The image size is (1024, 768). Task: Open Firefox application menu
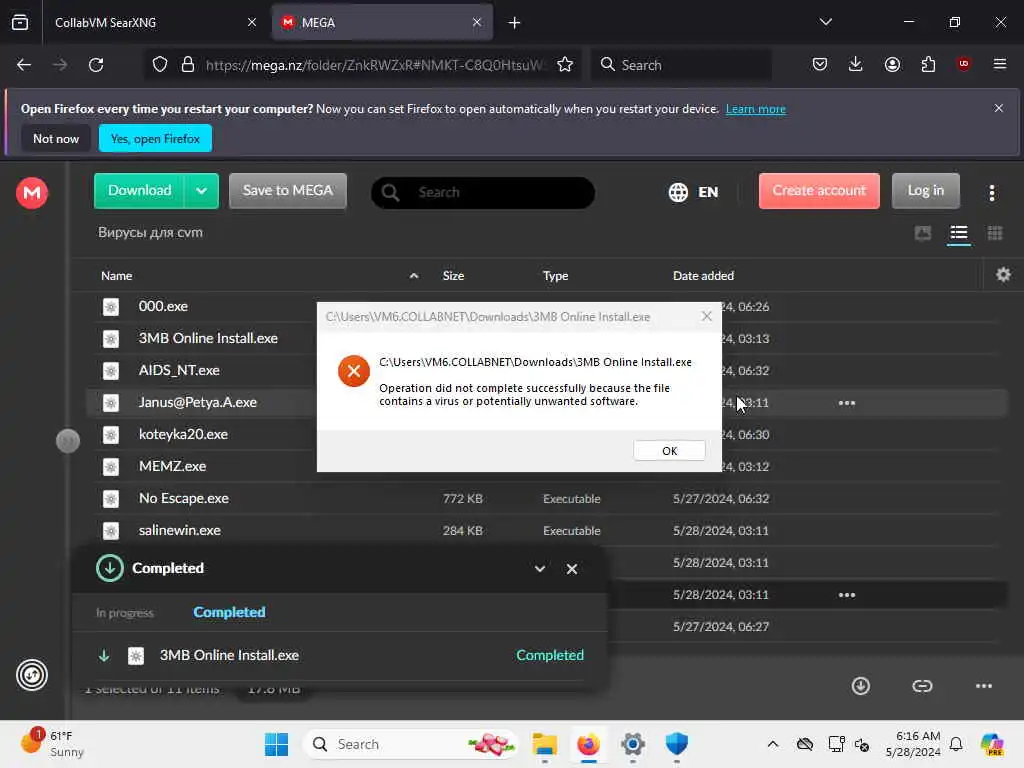999,64
